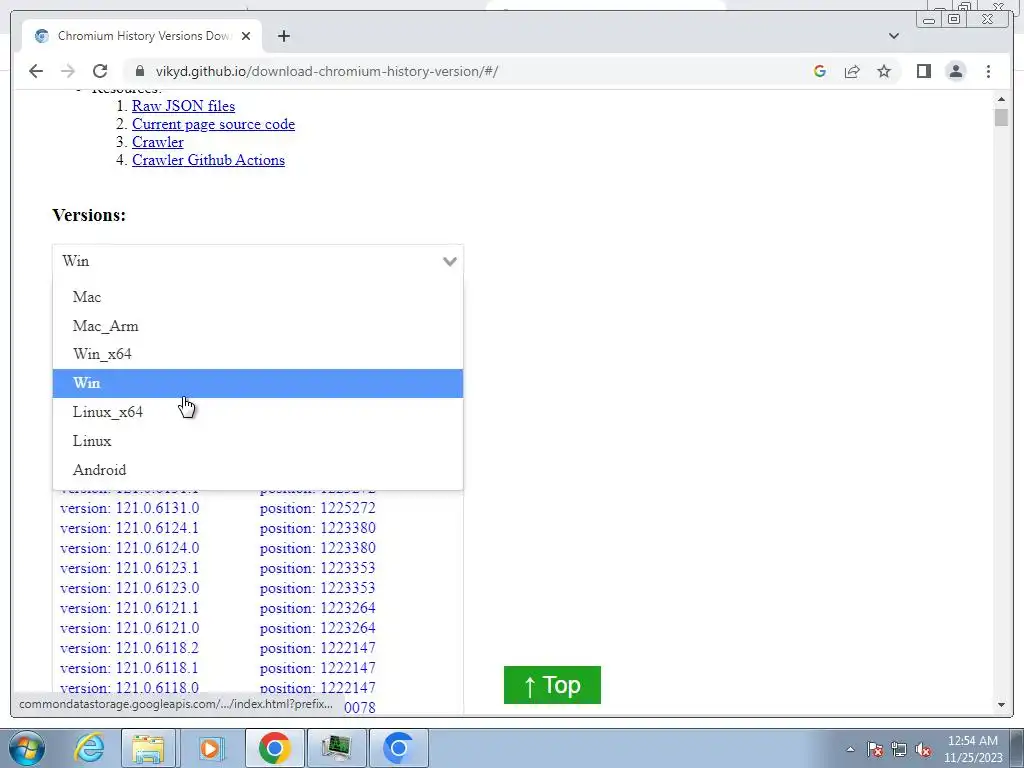This screenshot has height=768, width=1024.
Task: Choose Mac from platform list
Action: 258,296
